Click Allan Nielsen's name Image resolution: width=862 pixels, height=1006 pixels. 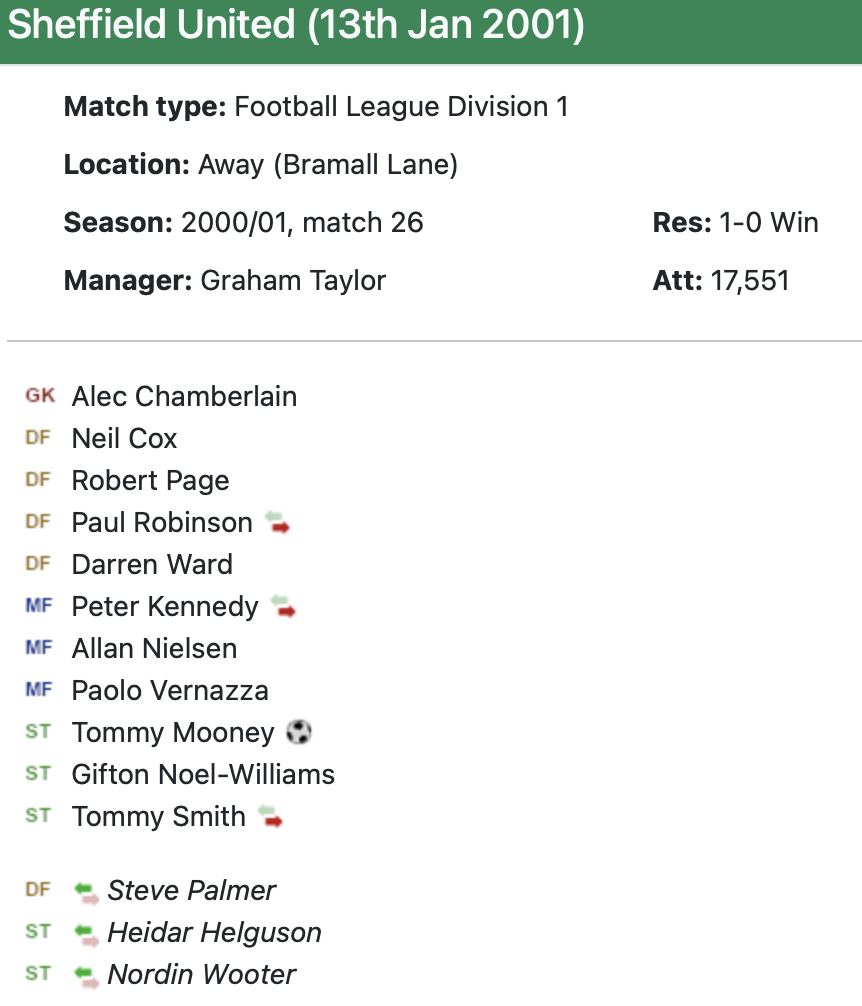coord(154,648)
